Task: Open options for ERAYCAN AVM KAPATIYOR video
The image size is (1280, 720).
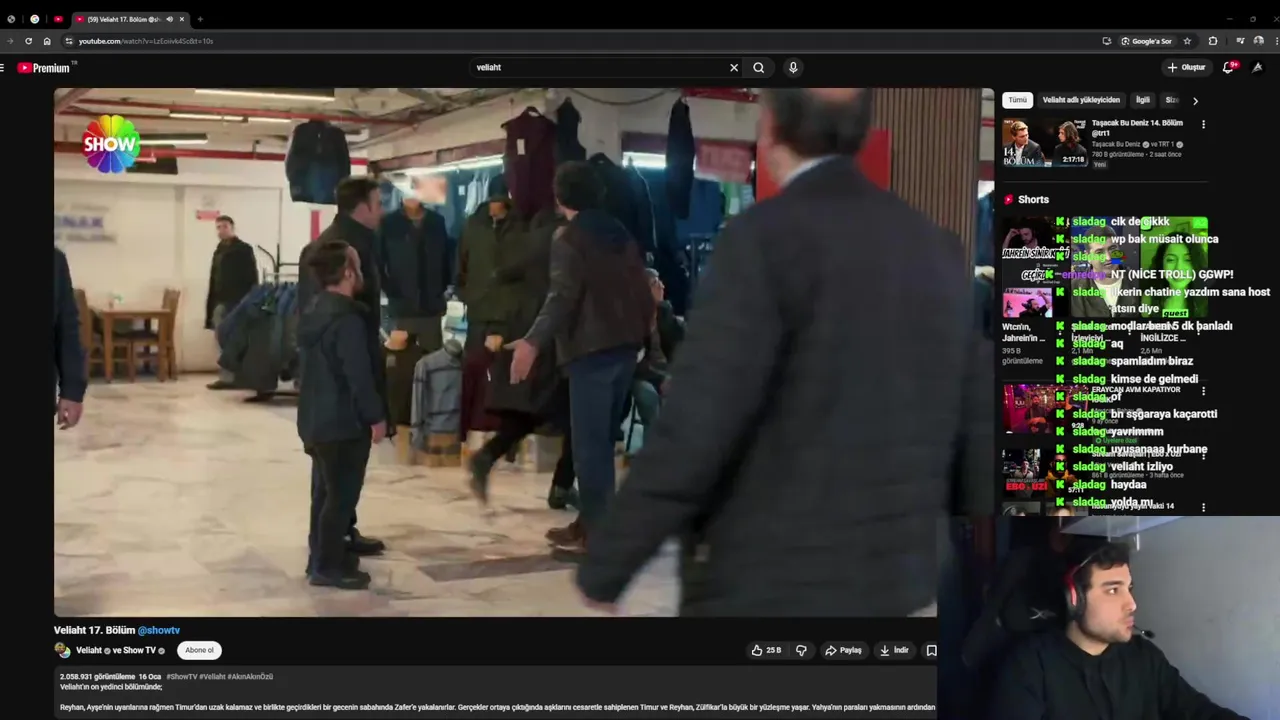Action: pyautogui.click(x=1203, y=391)
